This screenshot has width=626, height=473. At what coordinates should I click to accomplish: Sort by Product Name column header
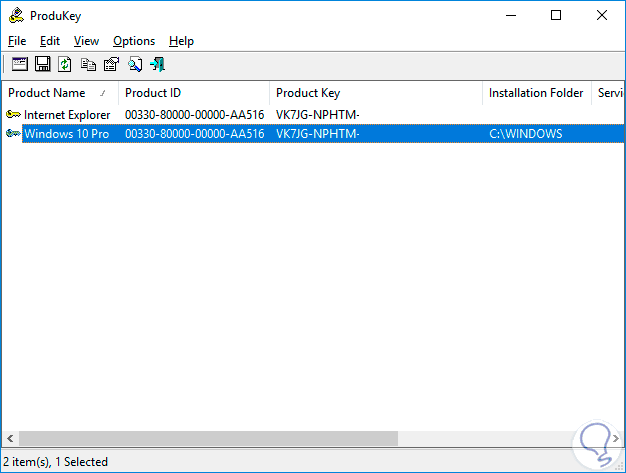pyautogui.click(x=60, y=93)
